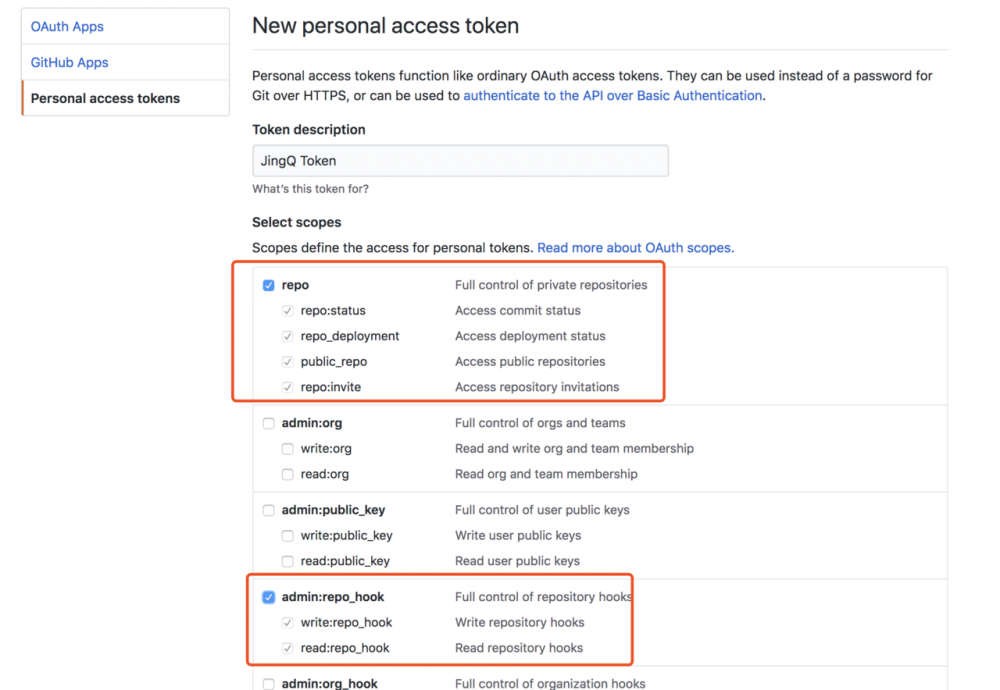The width and height of the screenshot is (1000, 690).
Task: Disable the write:repo_hook checkbox
Action: pyautogui.click(x=287, y=622)
